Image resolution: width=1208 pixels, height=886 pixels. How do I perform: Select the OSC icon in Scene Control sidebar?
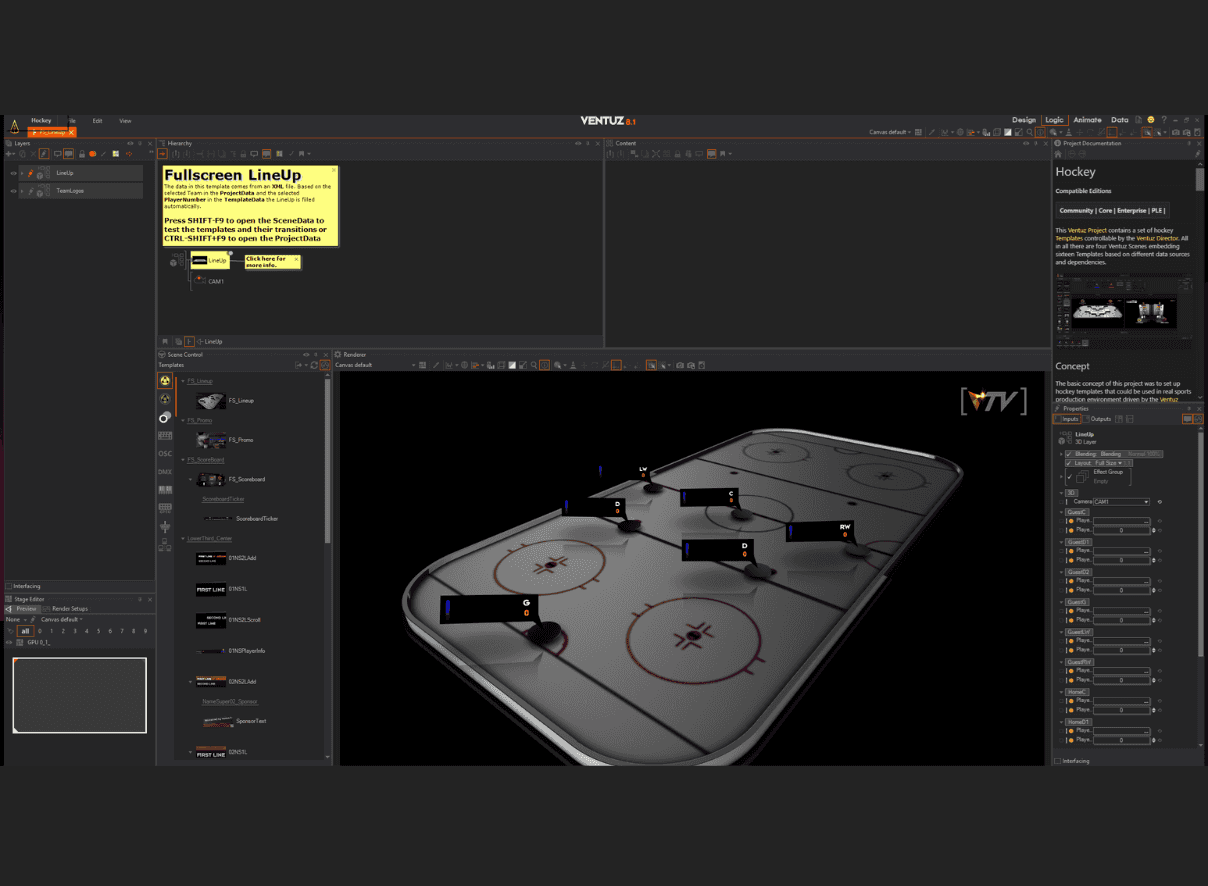point(165,453)
